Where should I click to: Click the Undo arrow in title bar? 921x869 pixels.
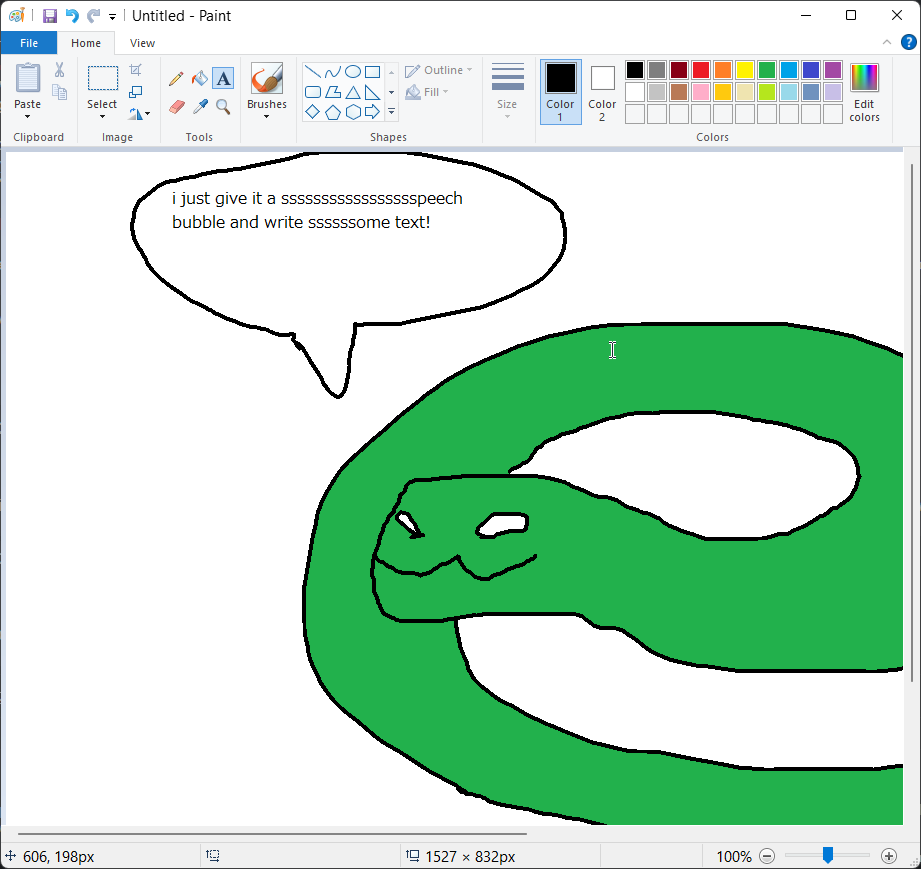(72, 15)
